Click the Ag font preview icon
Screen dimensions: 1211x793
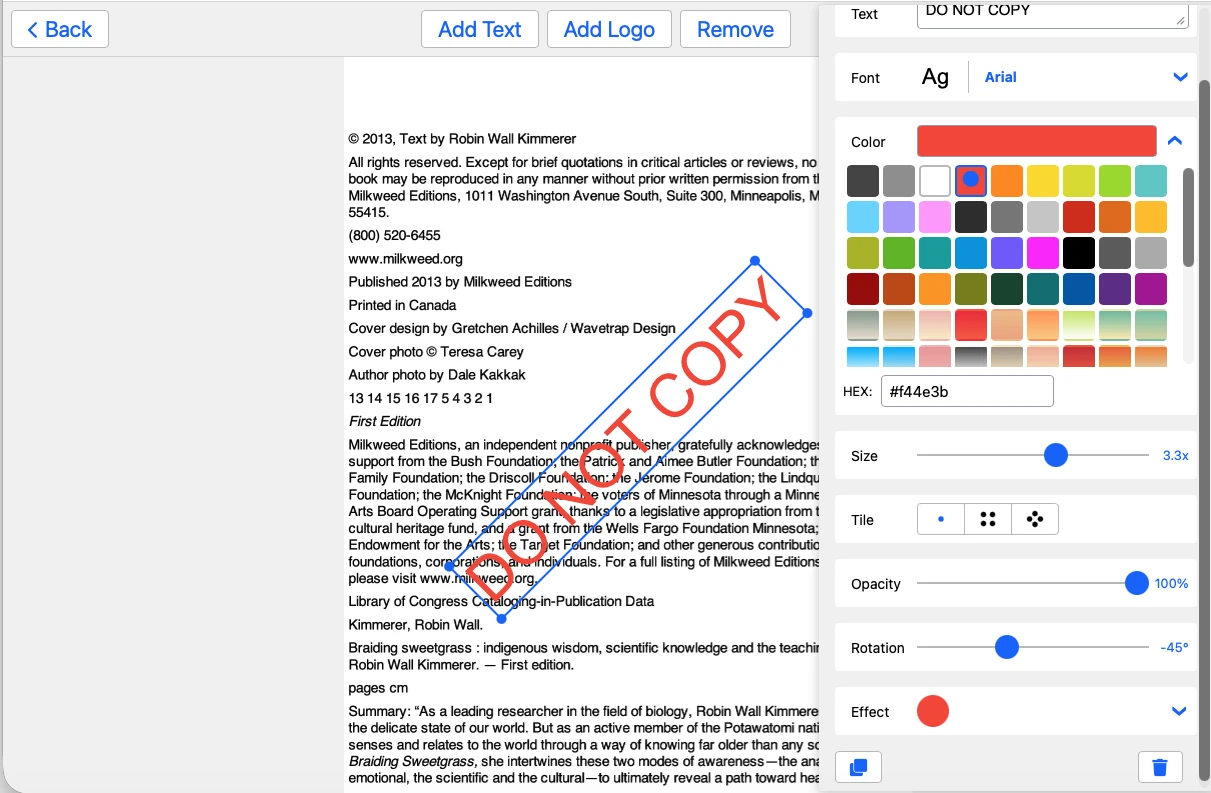(x=935, y=76)
